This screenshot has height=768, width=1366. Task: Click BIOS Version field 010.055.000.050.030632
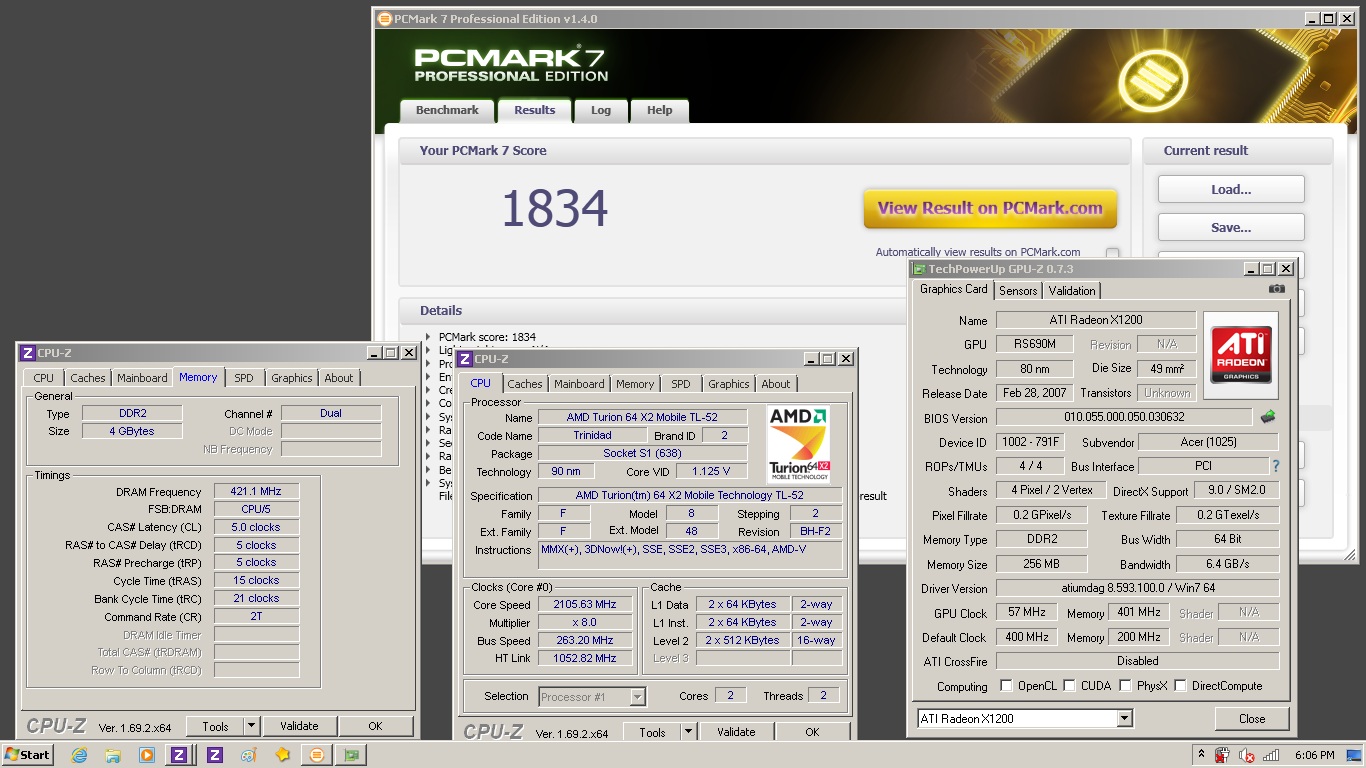pyautogui.click(x=1124, y=418)
